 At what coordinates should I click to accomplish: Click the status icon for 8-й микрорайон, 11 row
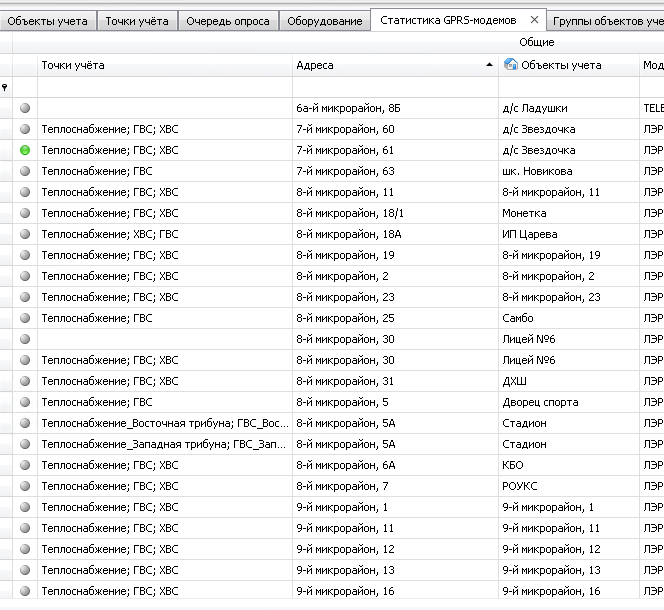[x=25, y=192]
